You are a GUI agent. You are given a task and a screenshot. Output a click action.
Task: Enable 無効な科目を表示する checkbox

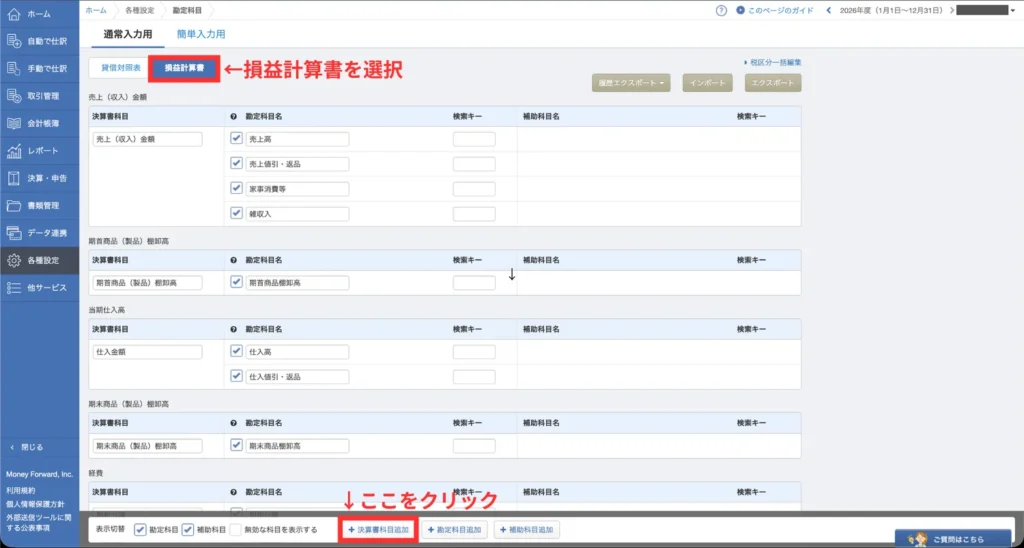[236, 530]
